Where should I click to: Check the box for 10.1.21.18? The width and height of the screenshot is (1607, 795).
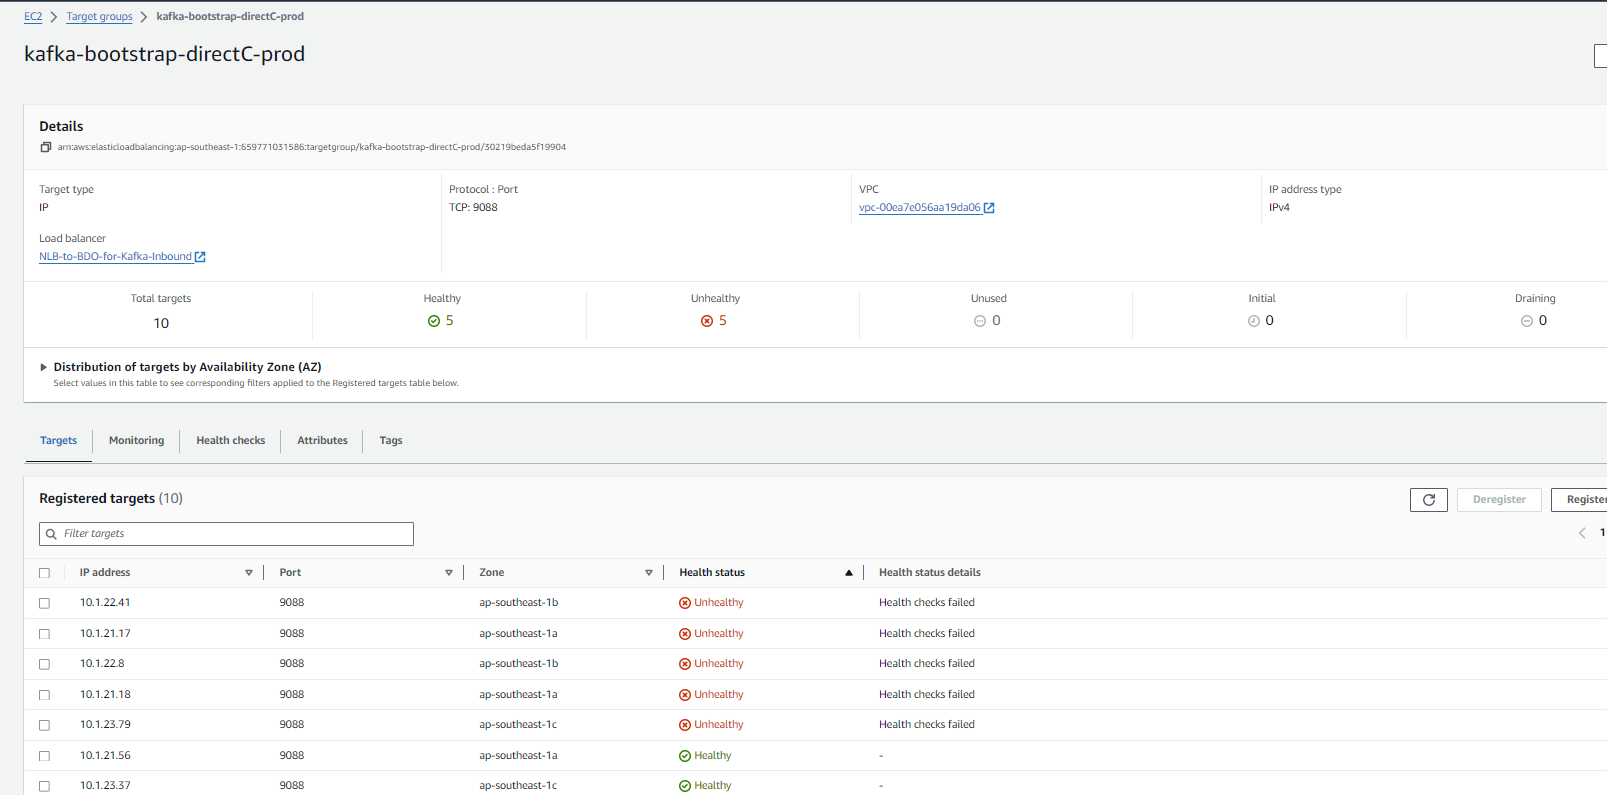point(44,695)
